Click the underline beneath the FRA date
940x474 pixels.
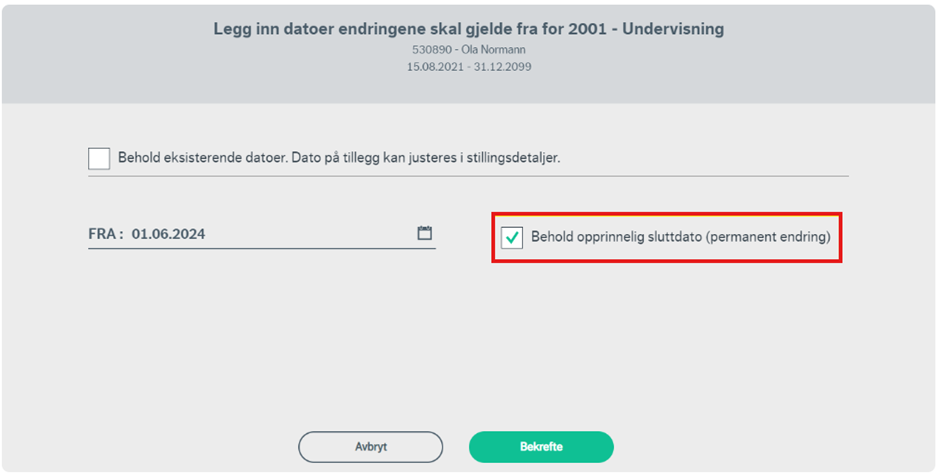[262, 248]
